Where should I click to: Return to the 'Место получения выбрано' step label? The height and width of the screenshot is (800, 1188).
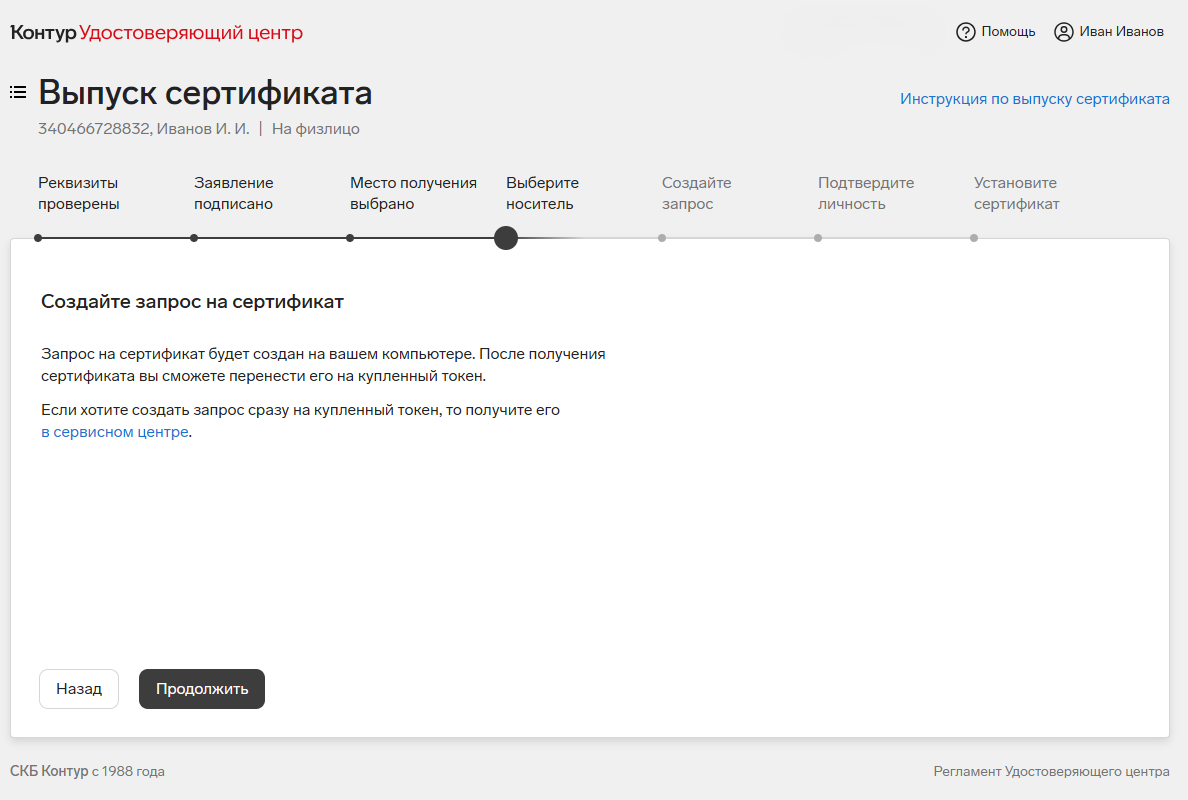[413, 193]
